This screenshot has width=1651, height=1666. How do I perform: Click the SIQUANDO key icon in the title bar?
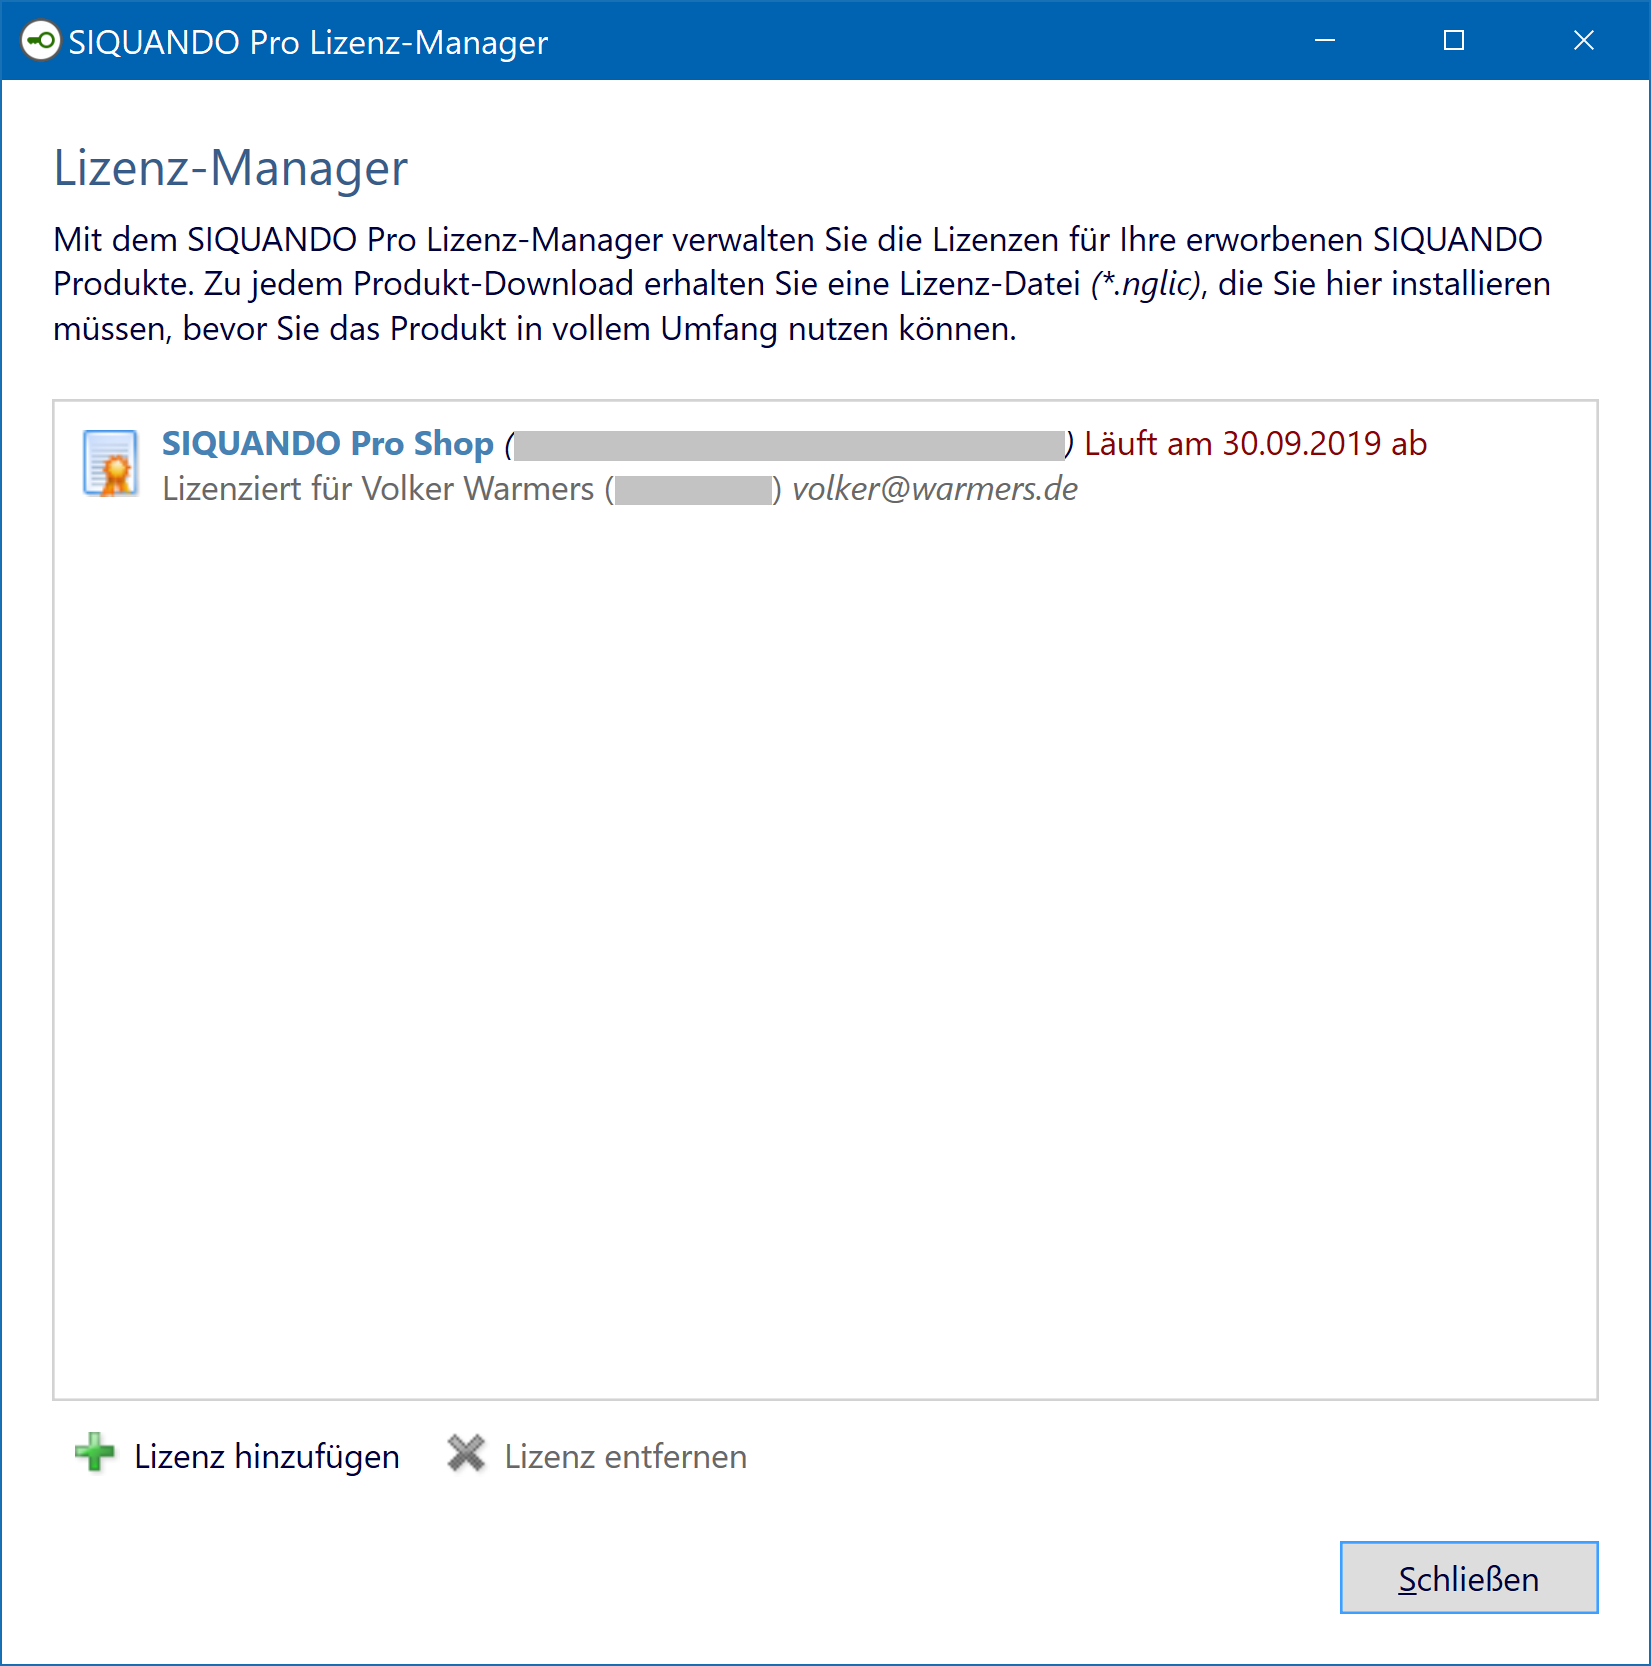[x=41, y=41]
